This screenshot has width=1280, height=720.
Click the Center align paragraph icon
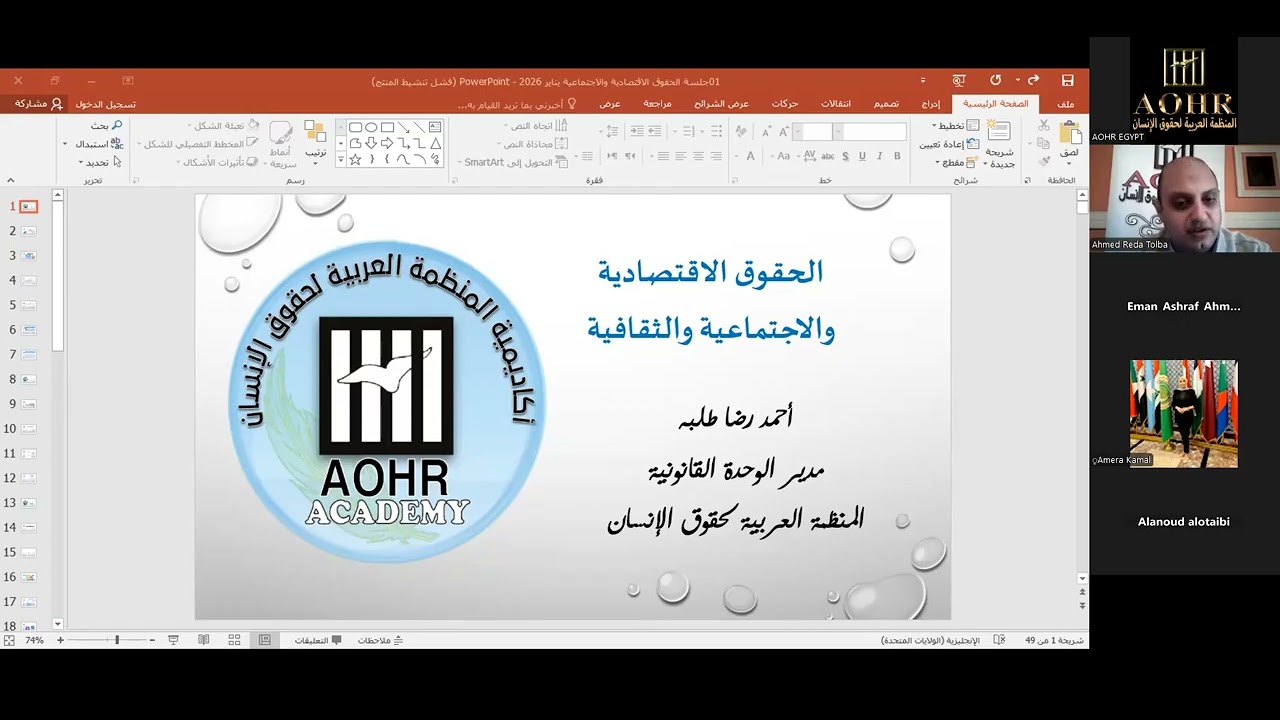pos(698,156)
